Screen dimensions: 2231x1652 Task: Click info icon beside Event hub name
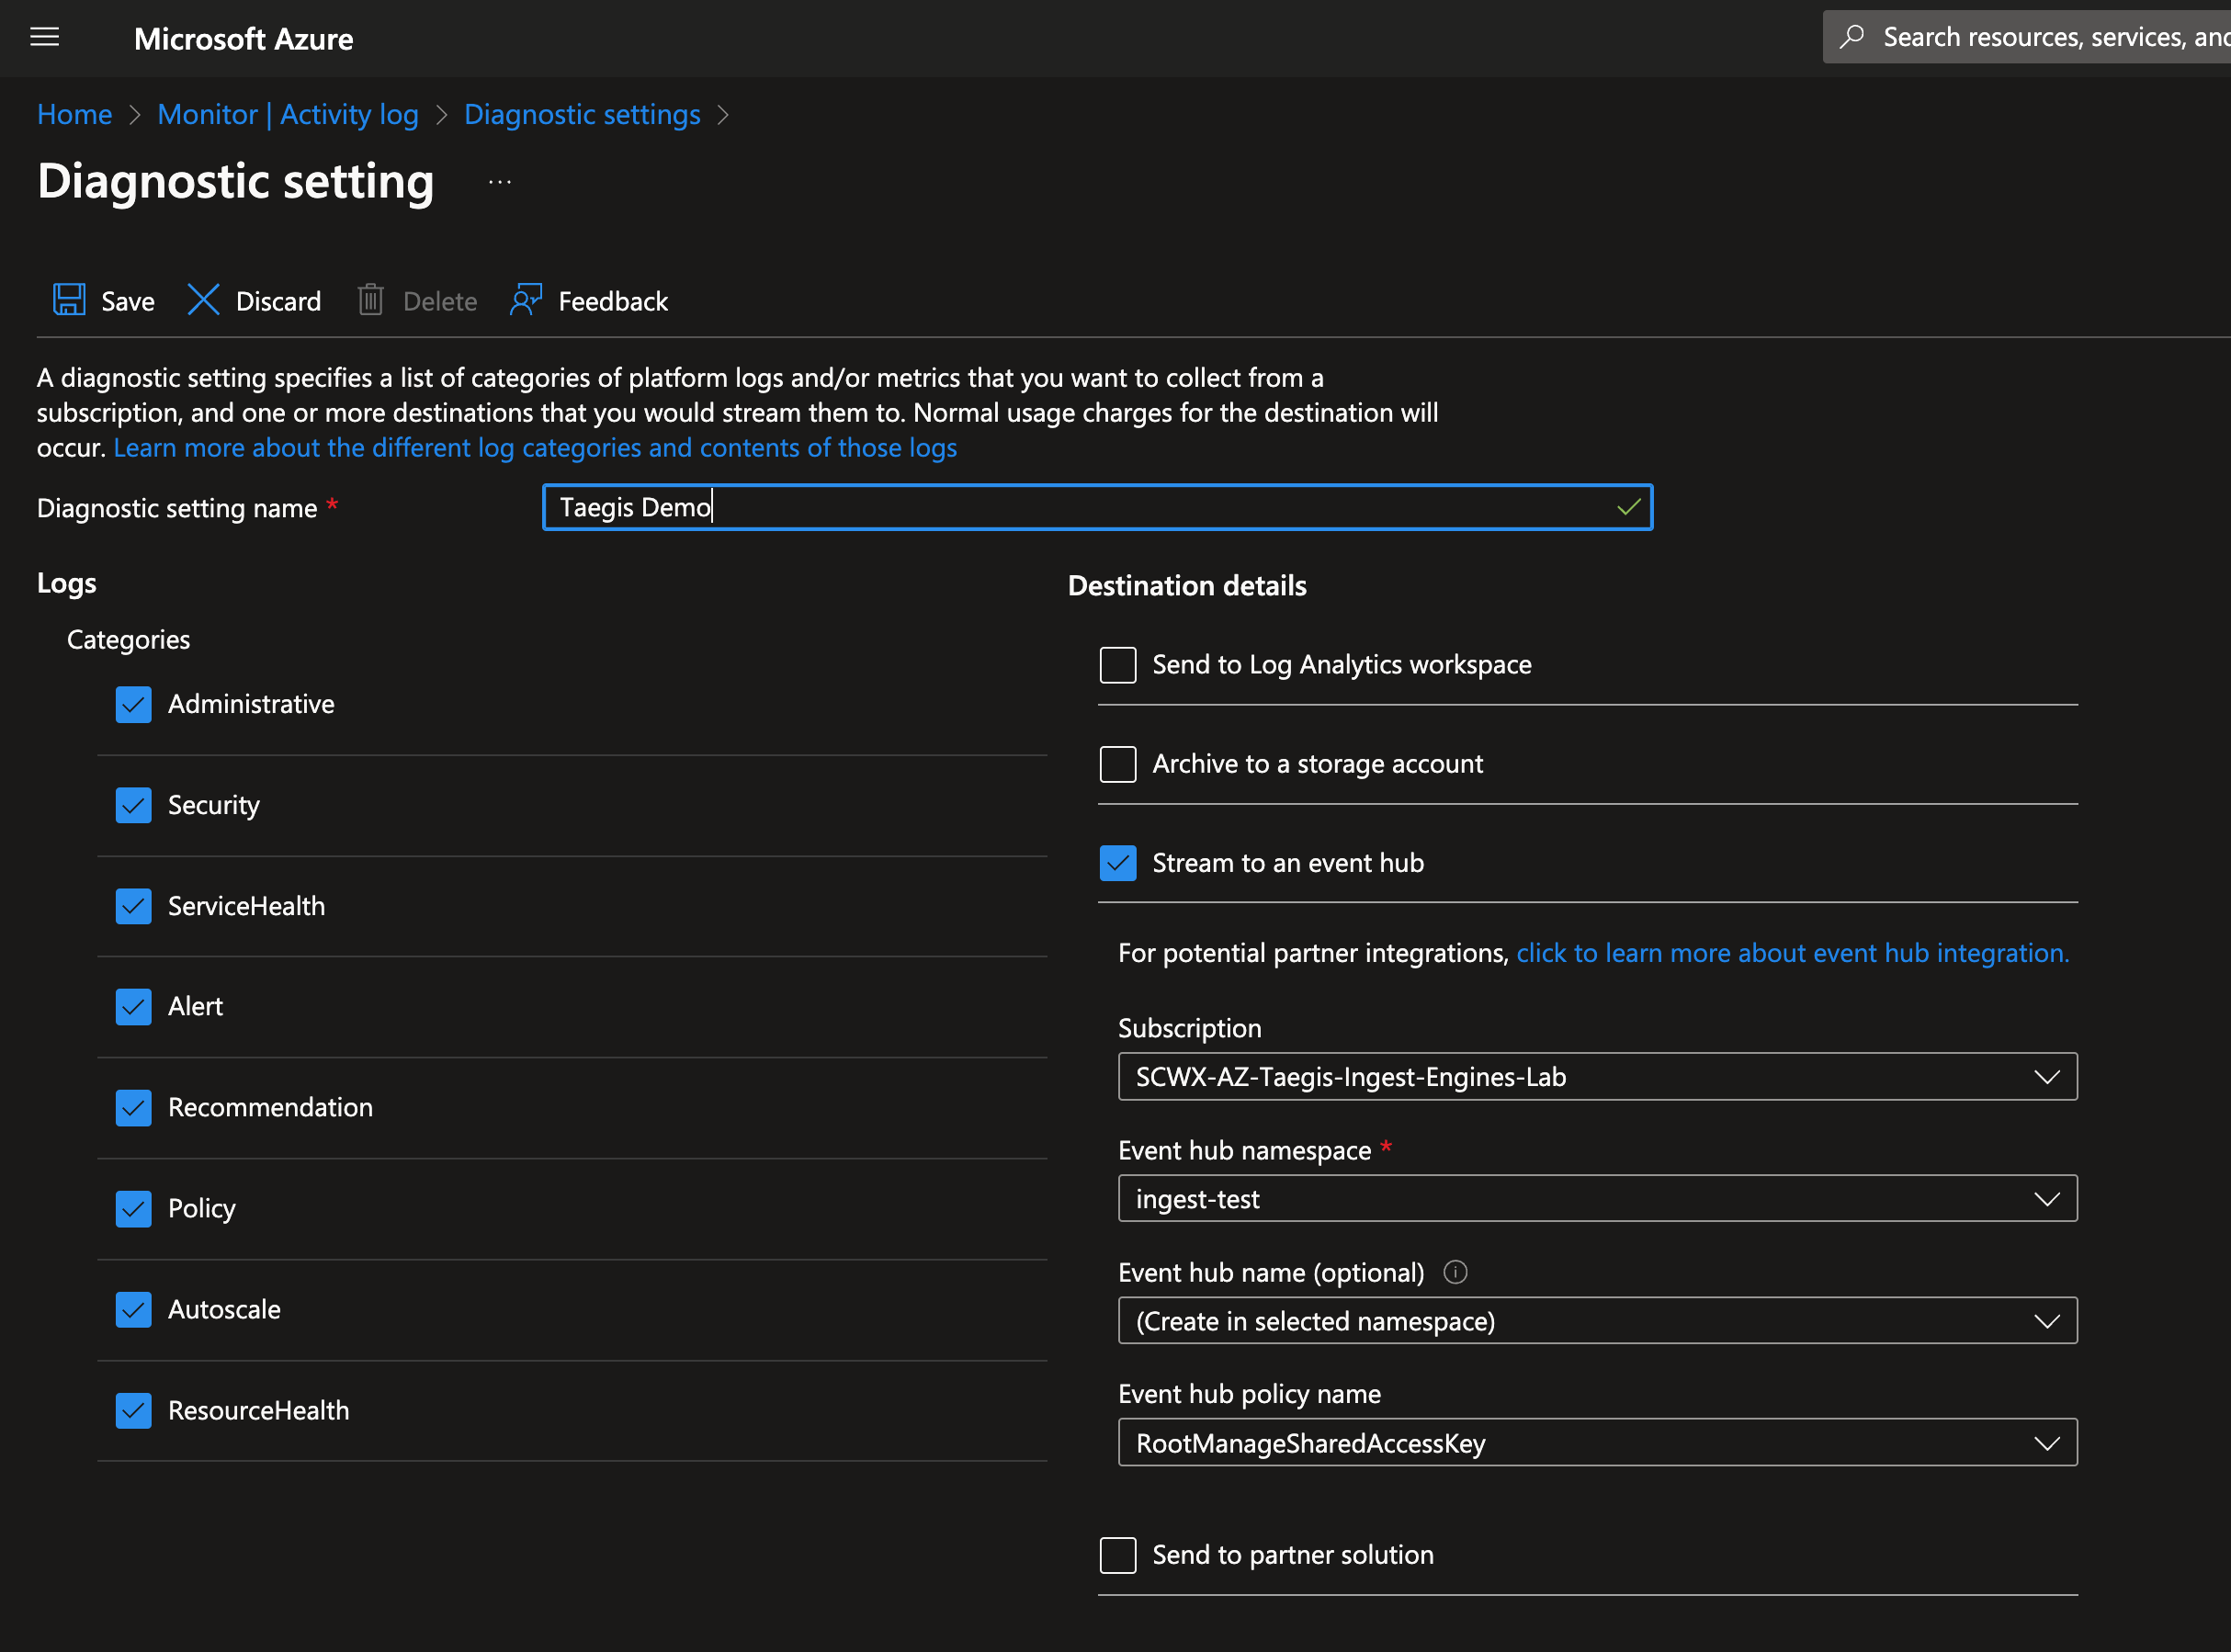[1455, 1272]
